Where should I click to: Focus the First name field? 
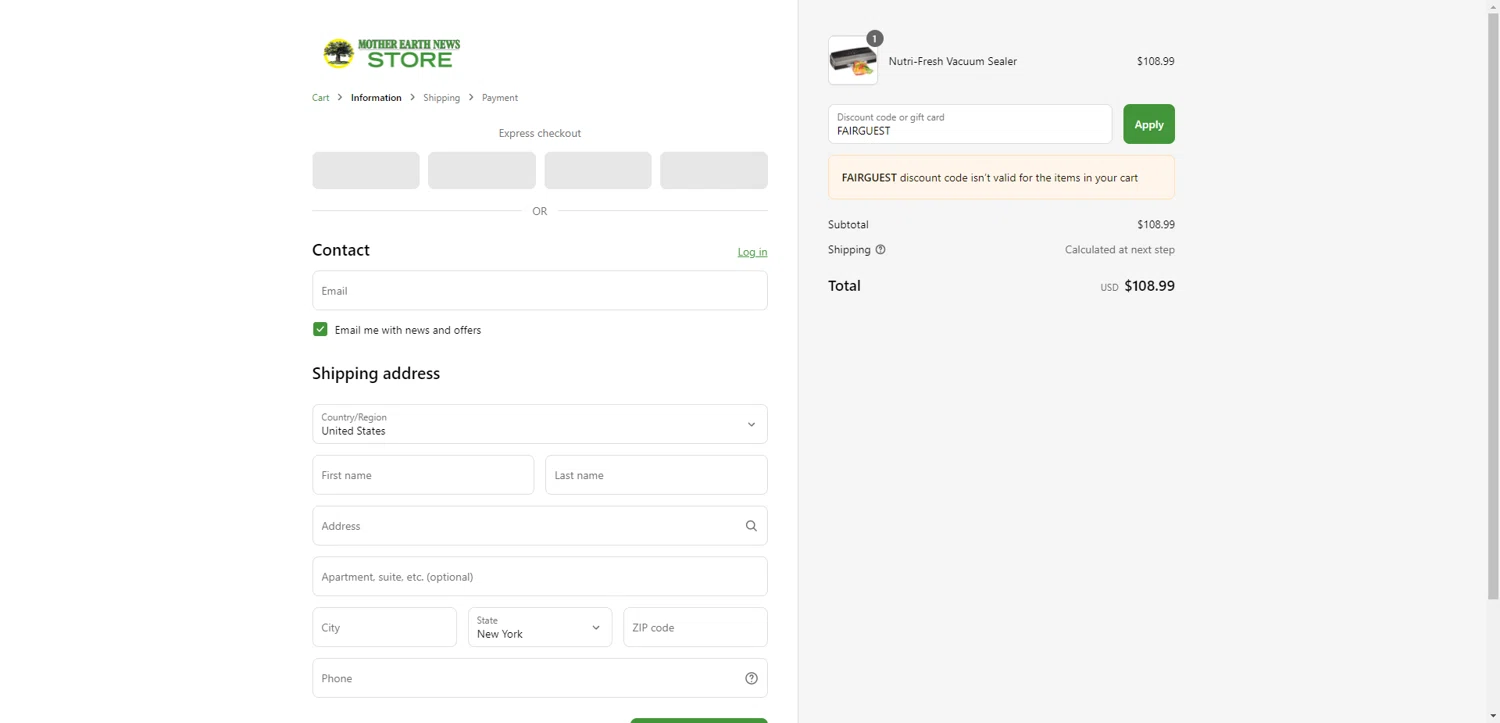[x=423, y=475]
